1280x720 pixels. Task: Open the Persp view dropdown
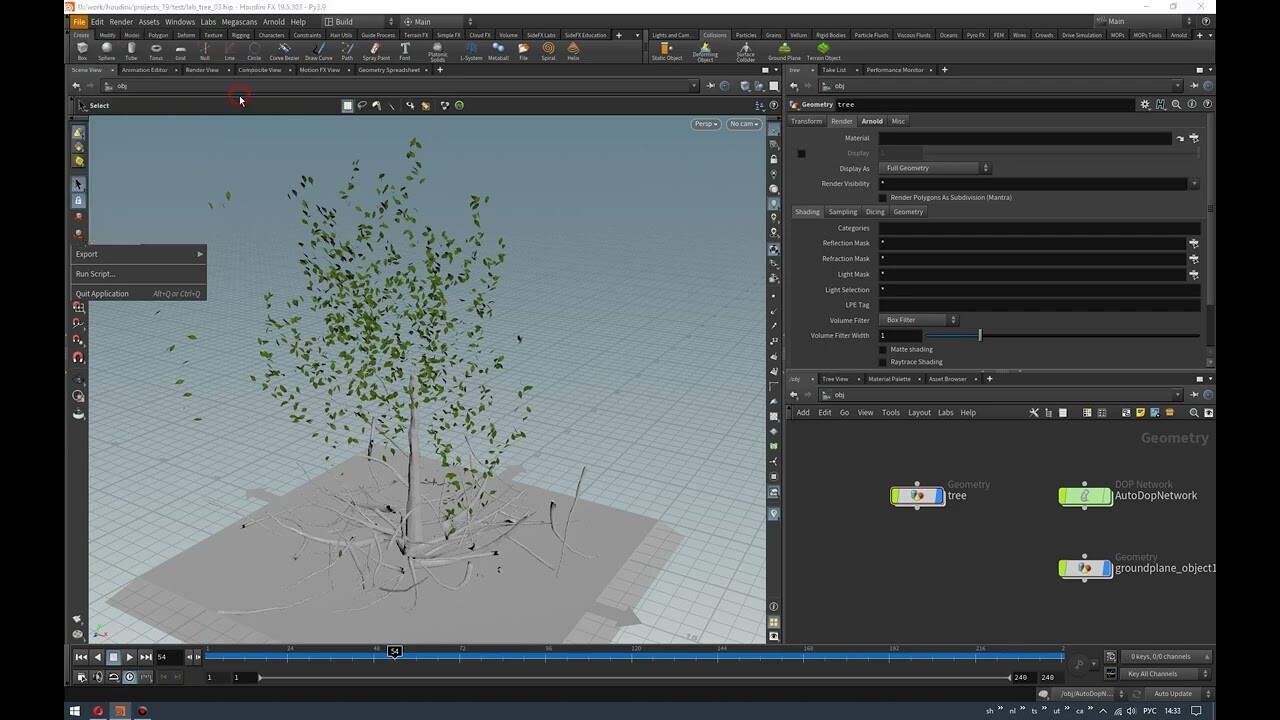pyautogui.click(x=704, y=123)
